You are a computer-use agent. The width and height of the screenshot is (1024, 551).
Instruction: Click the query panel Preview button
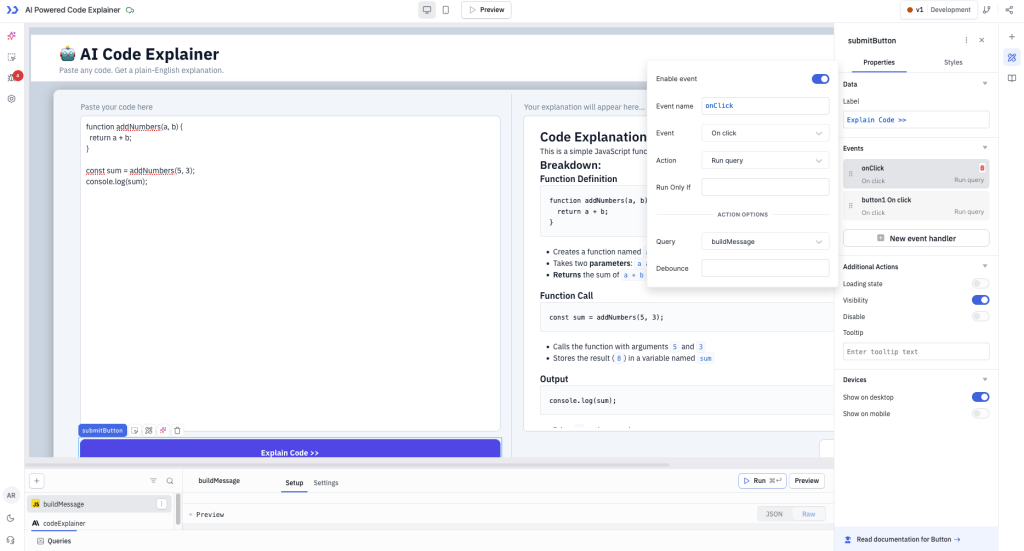pyautogui.click(x=807, y=481)
